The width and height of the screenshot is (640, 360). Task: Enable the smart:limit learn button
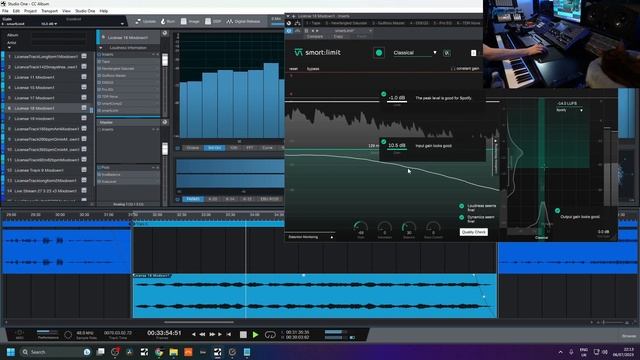click(x=379, y=53)
